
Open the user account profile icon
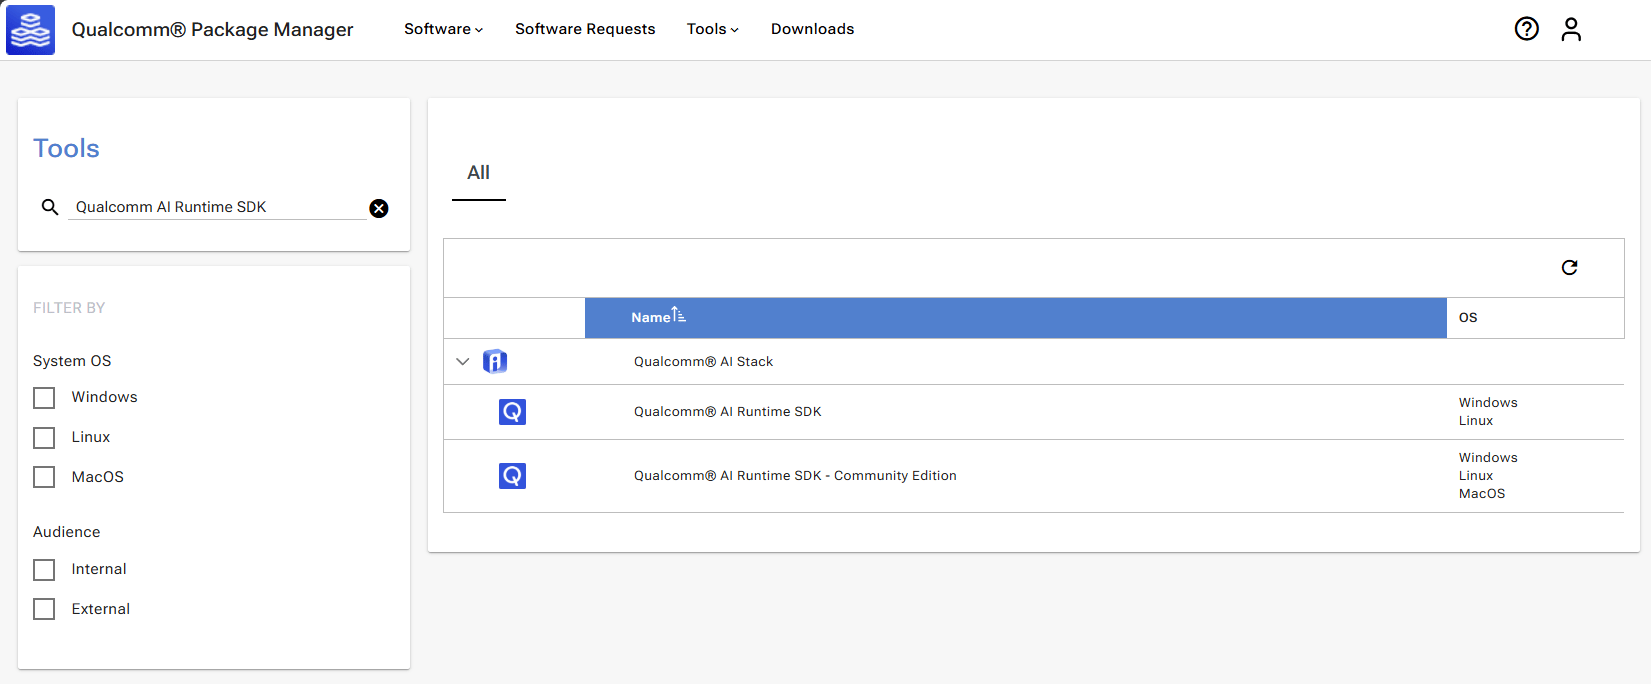tap(1571, 29)
